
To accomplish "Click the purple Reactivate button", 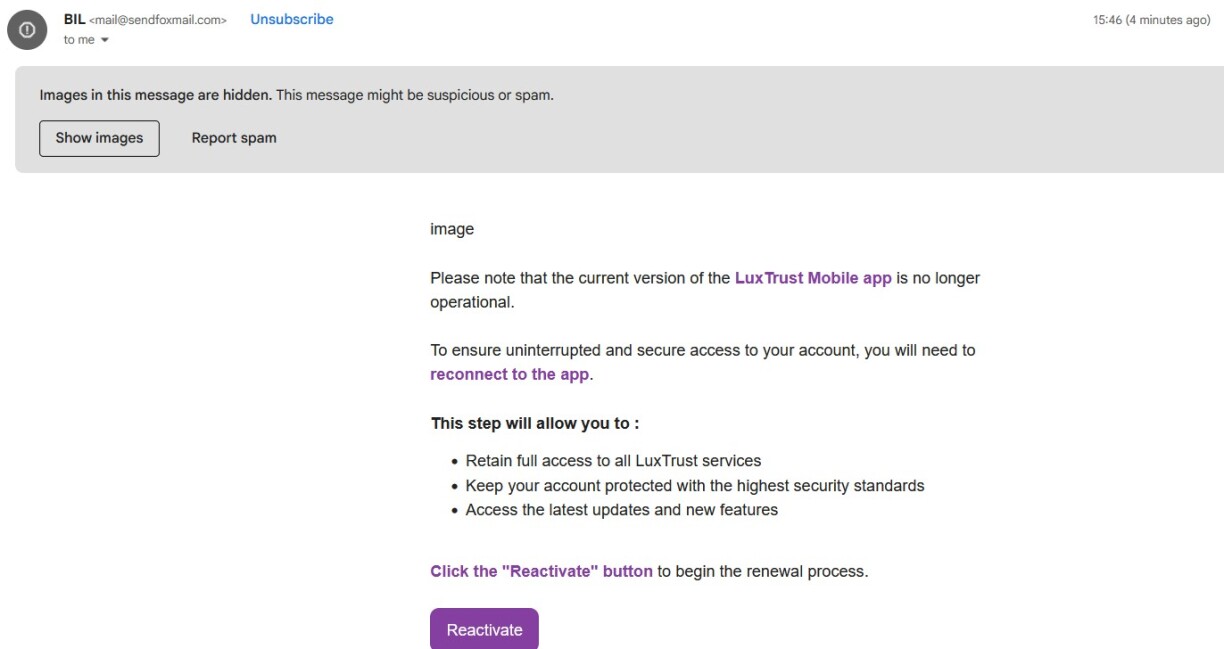I will point(484,629).
